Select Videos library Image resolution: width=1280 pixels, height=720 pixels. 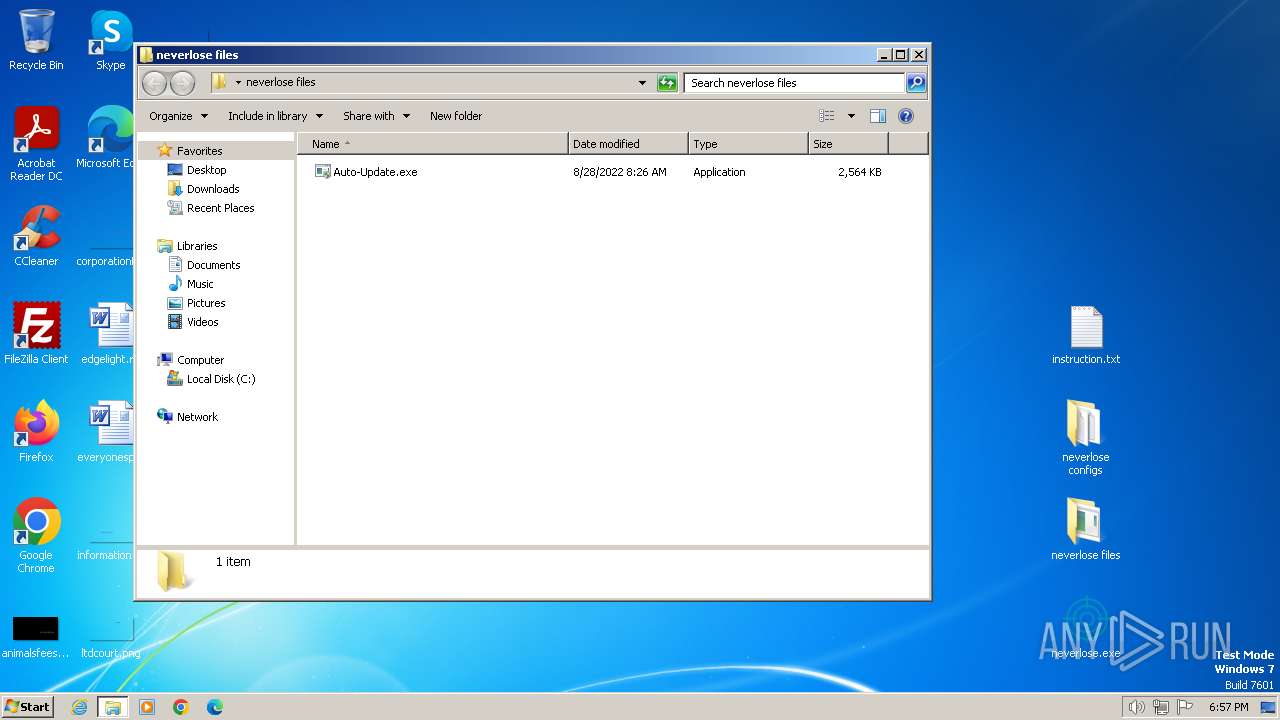tap(202, 322)
